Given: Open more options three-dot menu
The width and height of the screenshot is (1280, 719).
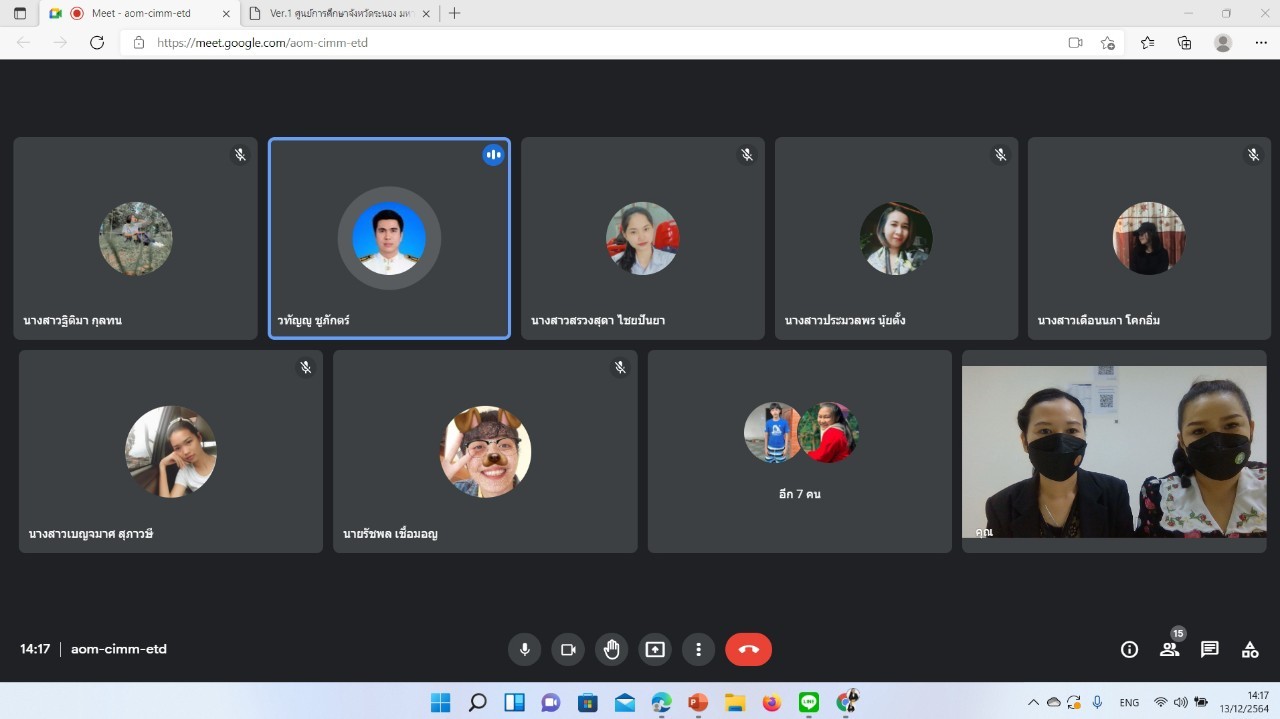Looking at the screenshot, I should click(698, 649).
